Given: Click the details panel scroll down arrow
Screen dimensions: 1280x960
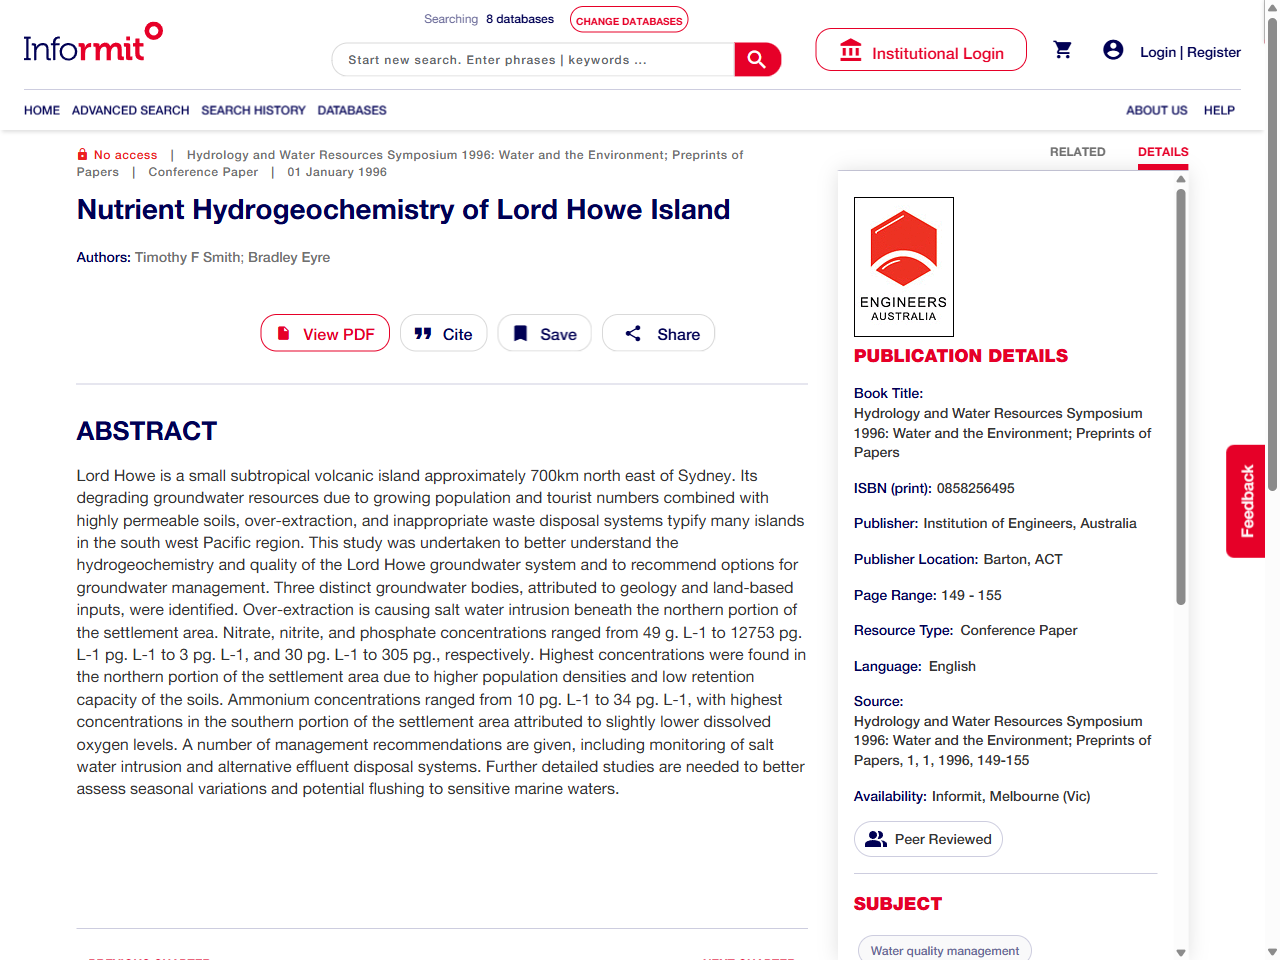Looking at the screenshot, I should point(1181,953).
